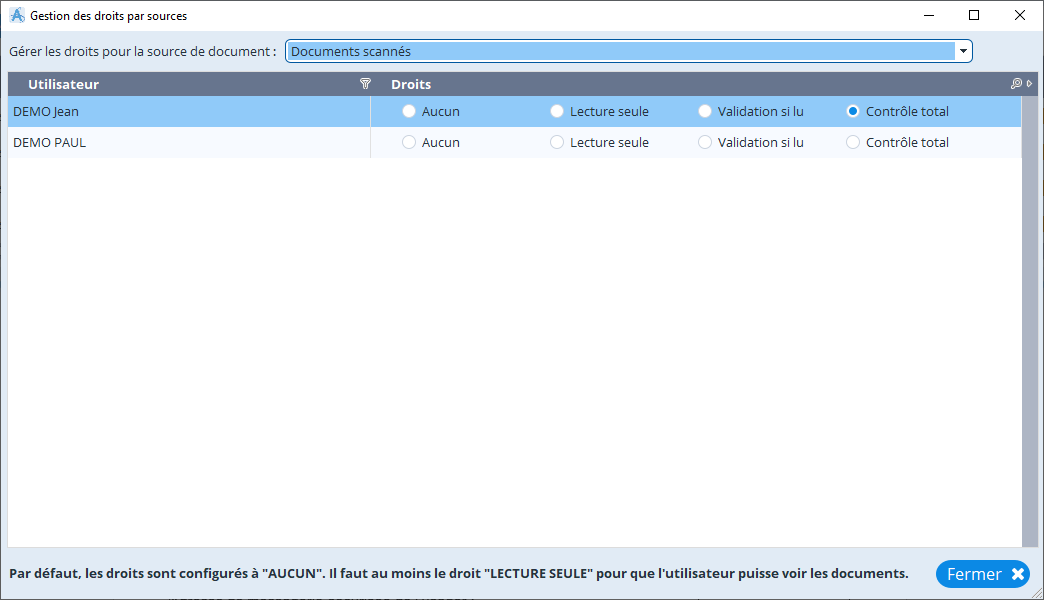Image resolution: width=1044 pixels, height=600 pixels.
Task: Select Lecture seule for DEMO PAUL
Action: [557, 143]
